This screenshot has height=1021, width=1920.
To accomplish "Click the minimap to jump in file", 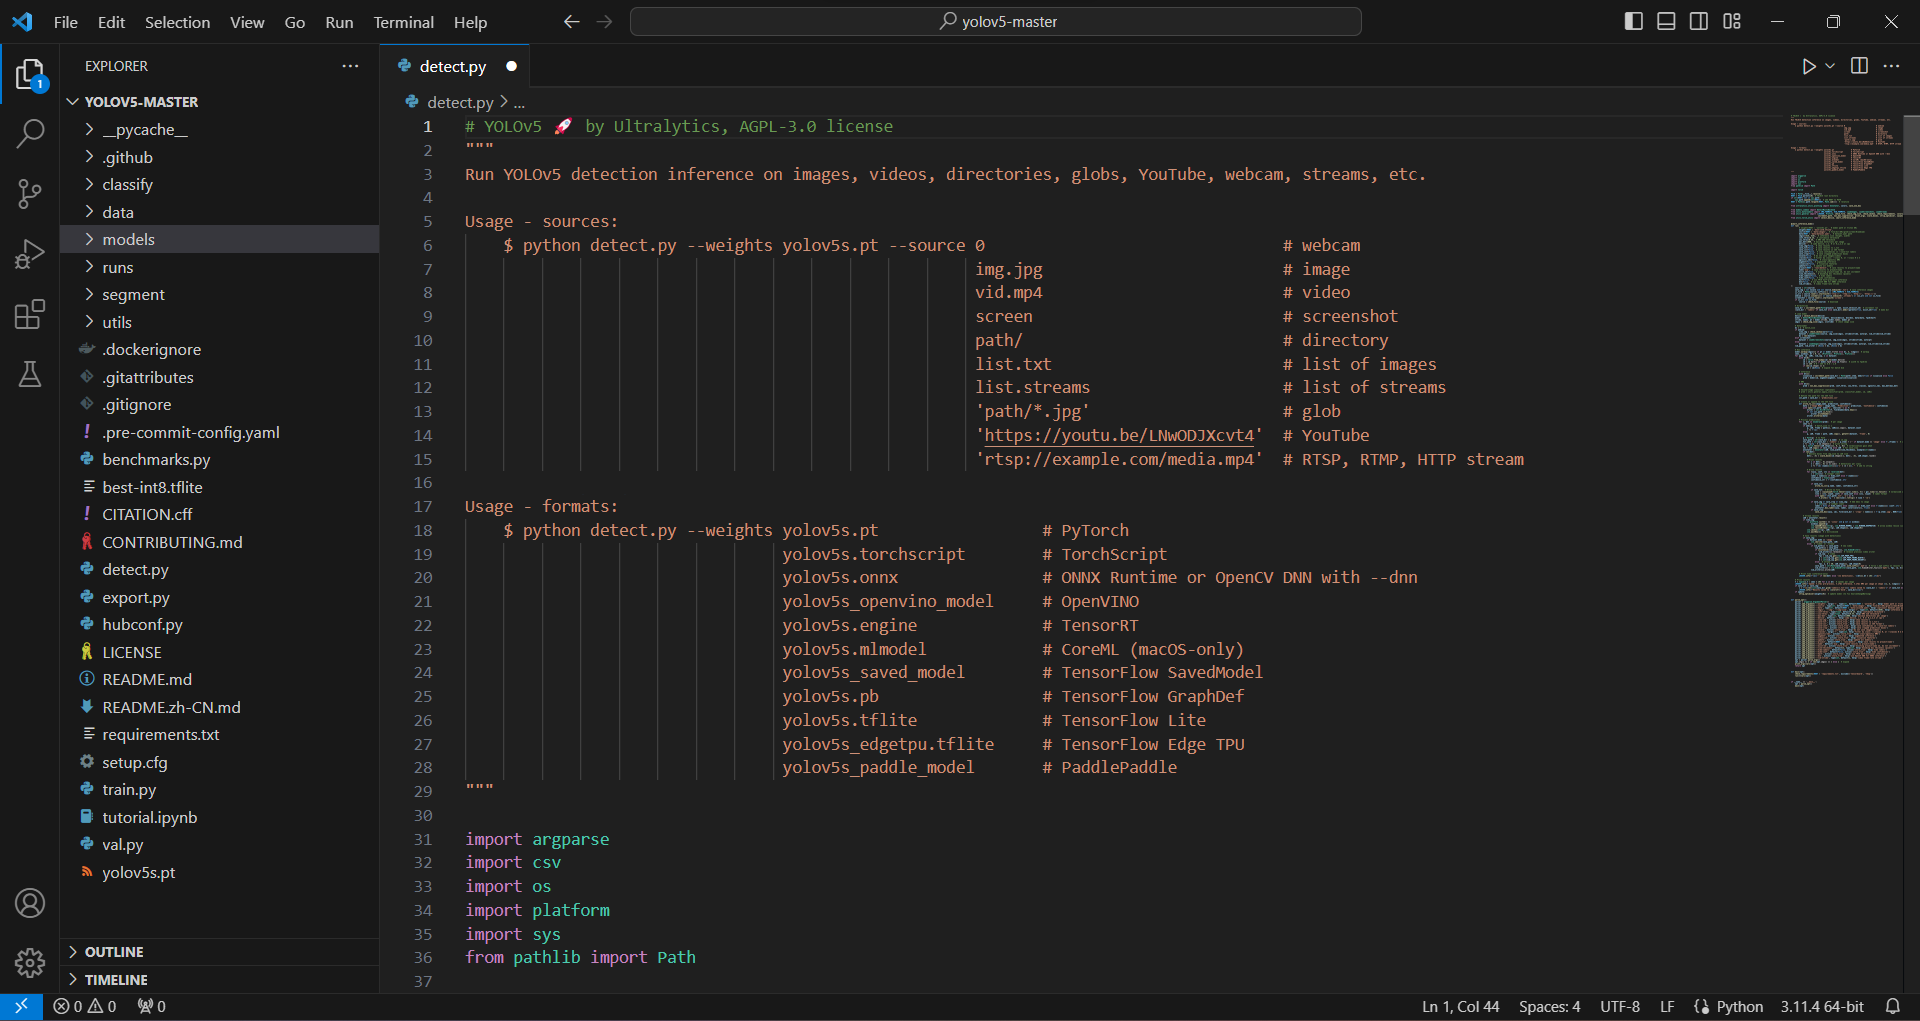I will tap(1845, 400).
